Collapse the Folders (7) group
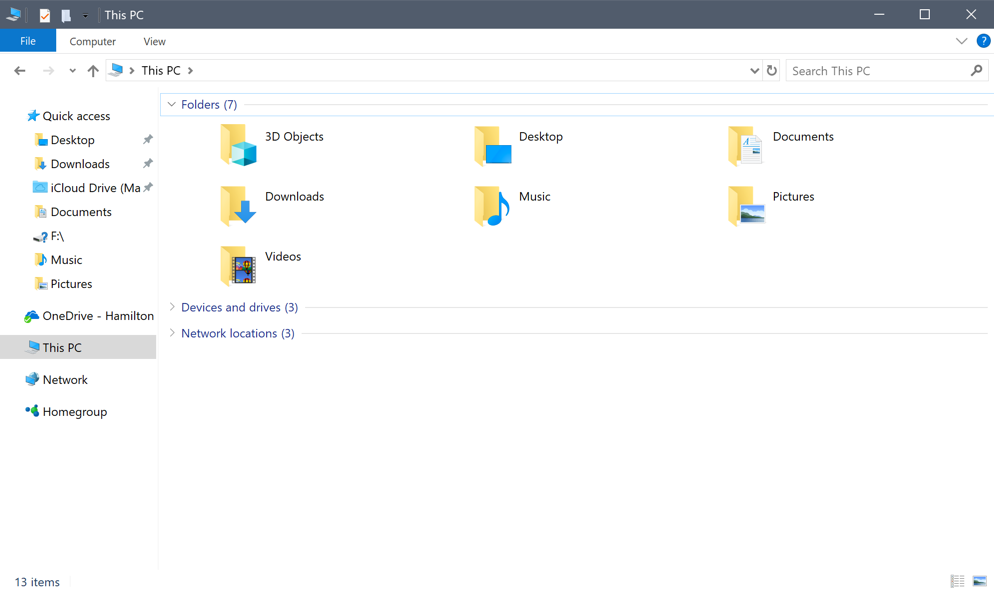This screenshot has width=994, height=592. [x=171, y=105]
